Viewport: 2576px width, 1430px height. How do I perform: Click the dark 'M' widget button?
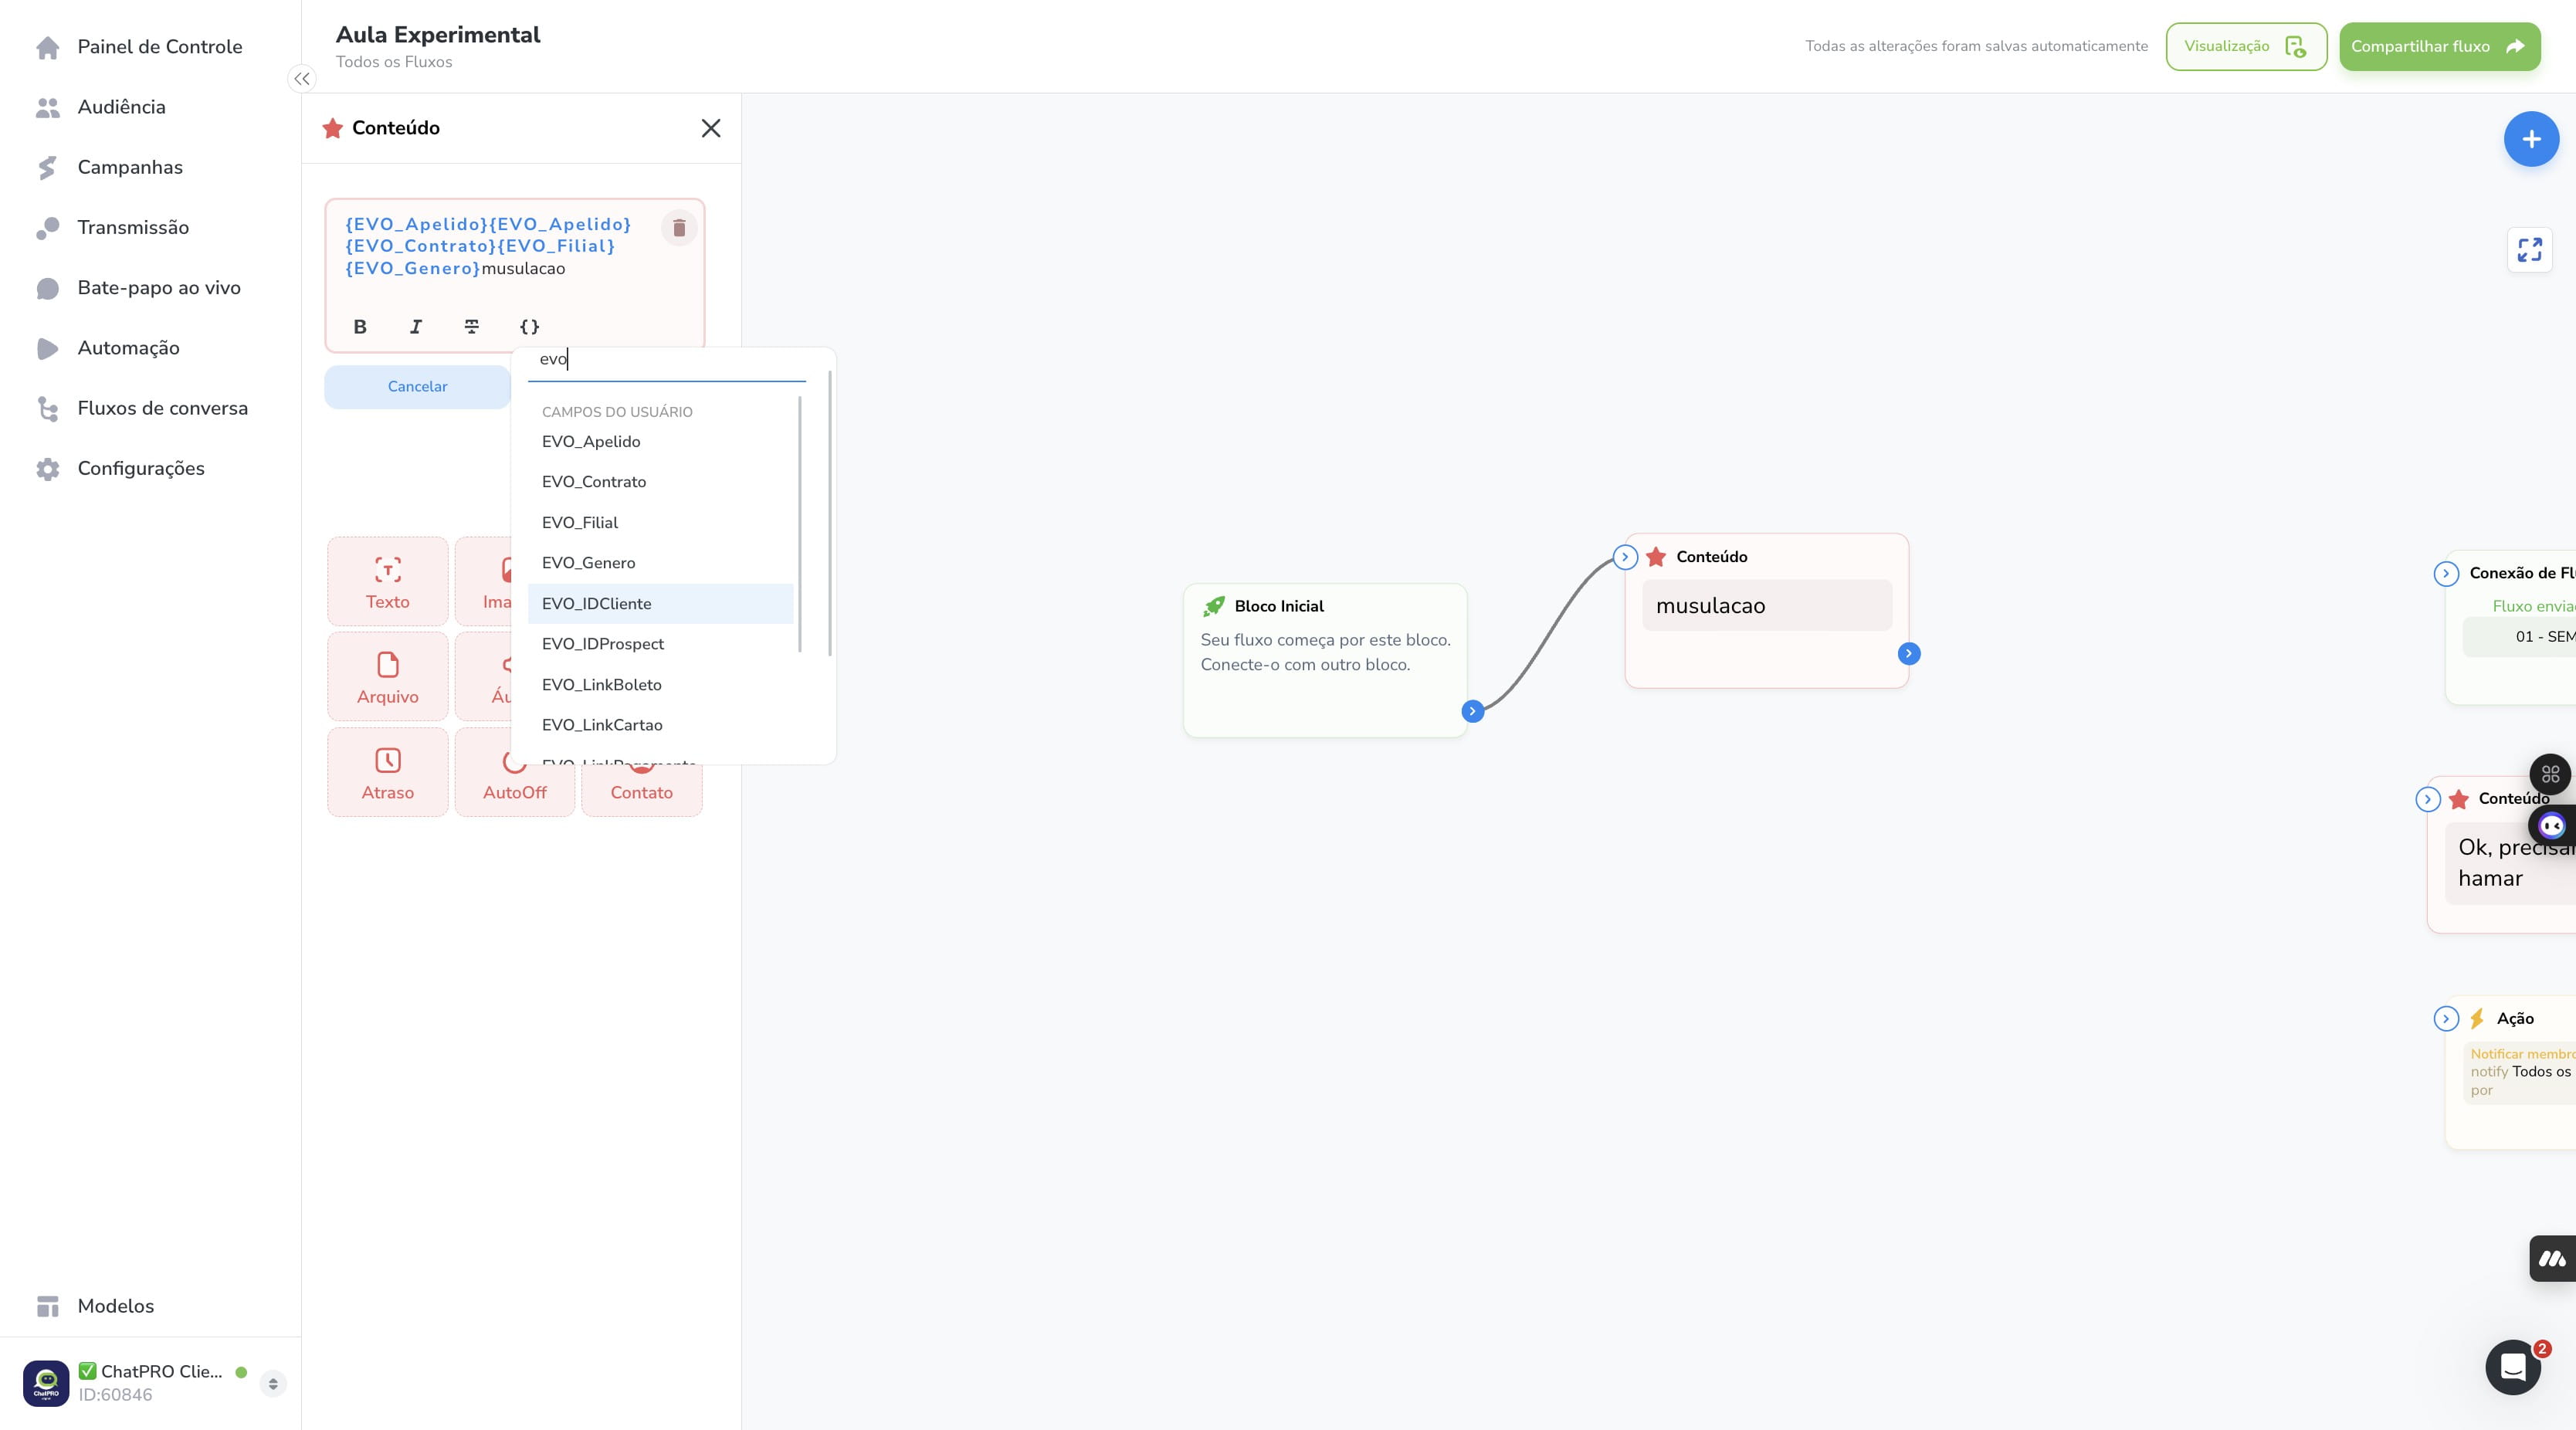tap(2552, 1259)
